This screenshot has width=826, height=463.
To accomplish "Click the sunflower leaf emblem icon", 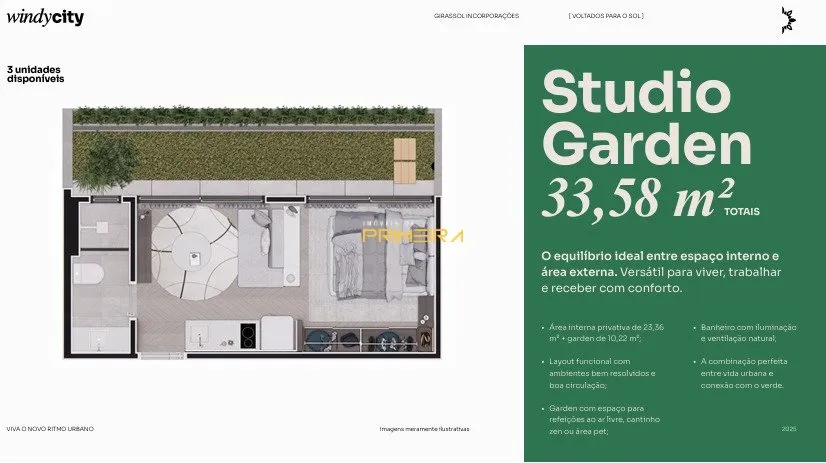I will point(788,21).
